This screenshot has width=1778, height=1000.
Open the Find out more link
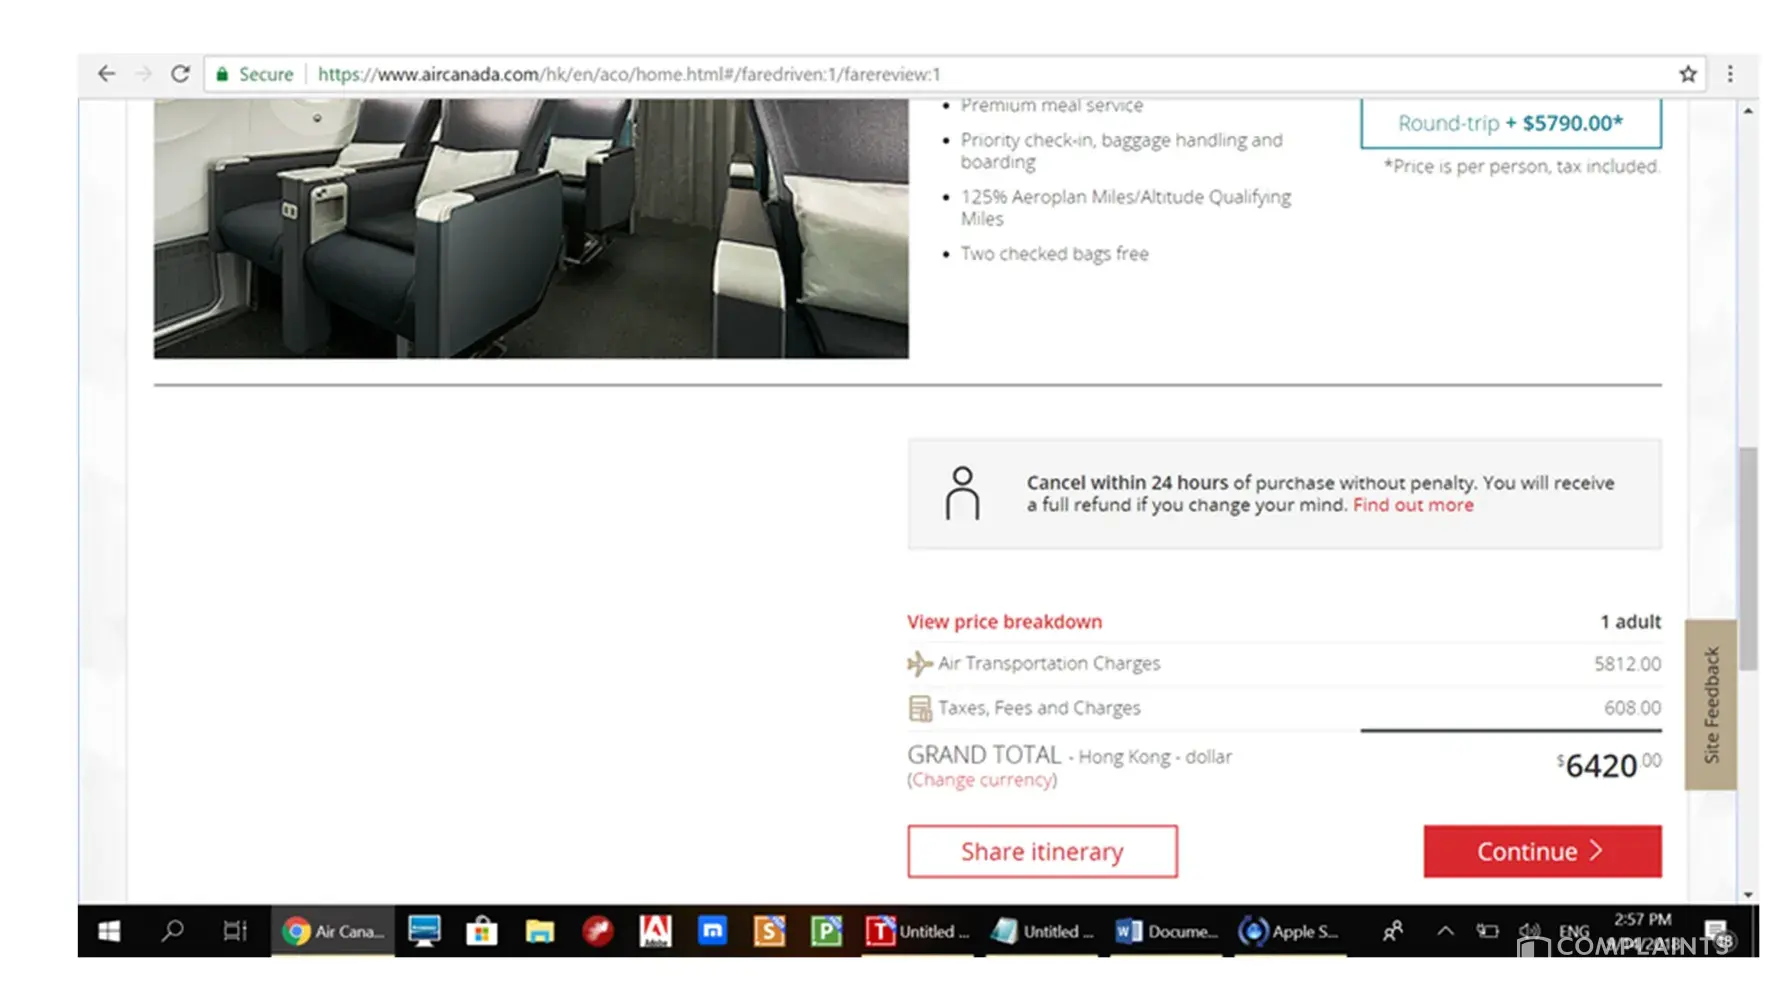point(1412,505)
